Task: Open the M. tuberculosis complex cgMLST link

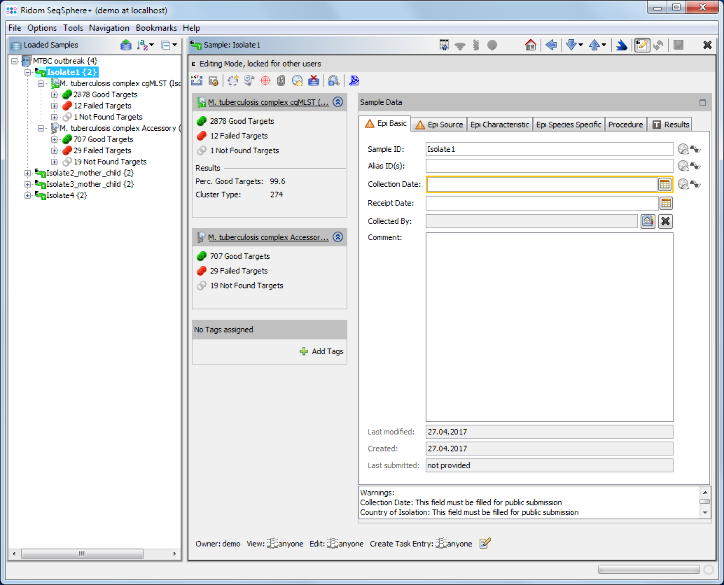Action: click(268, 103)
